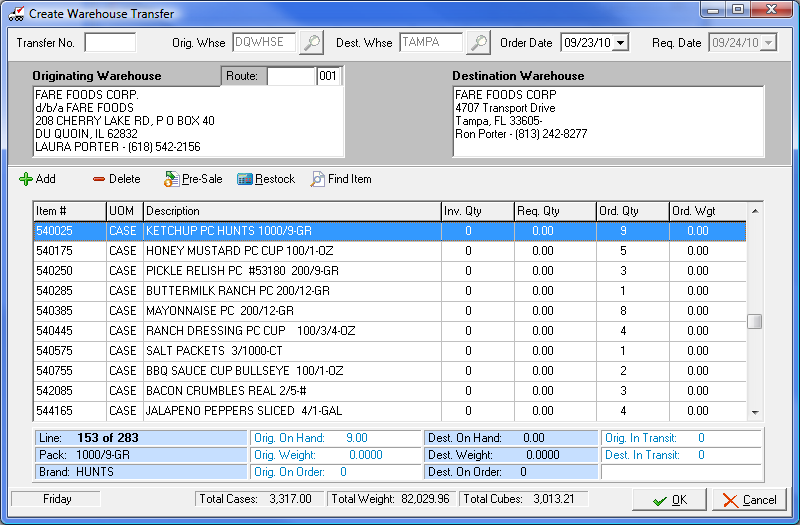
Task: Select the RANCH DRESSING PC CUP row
Action: 390,331
